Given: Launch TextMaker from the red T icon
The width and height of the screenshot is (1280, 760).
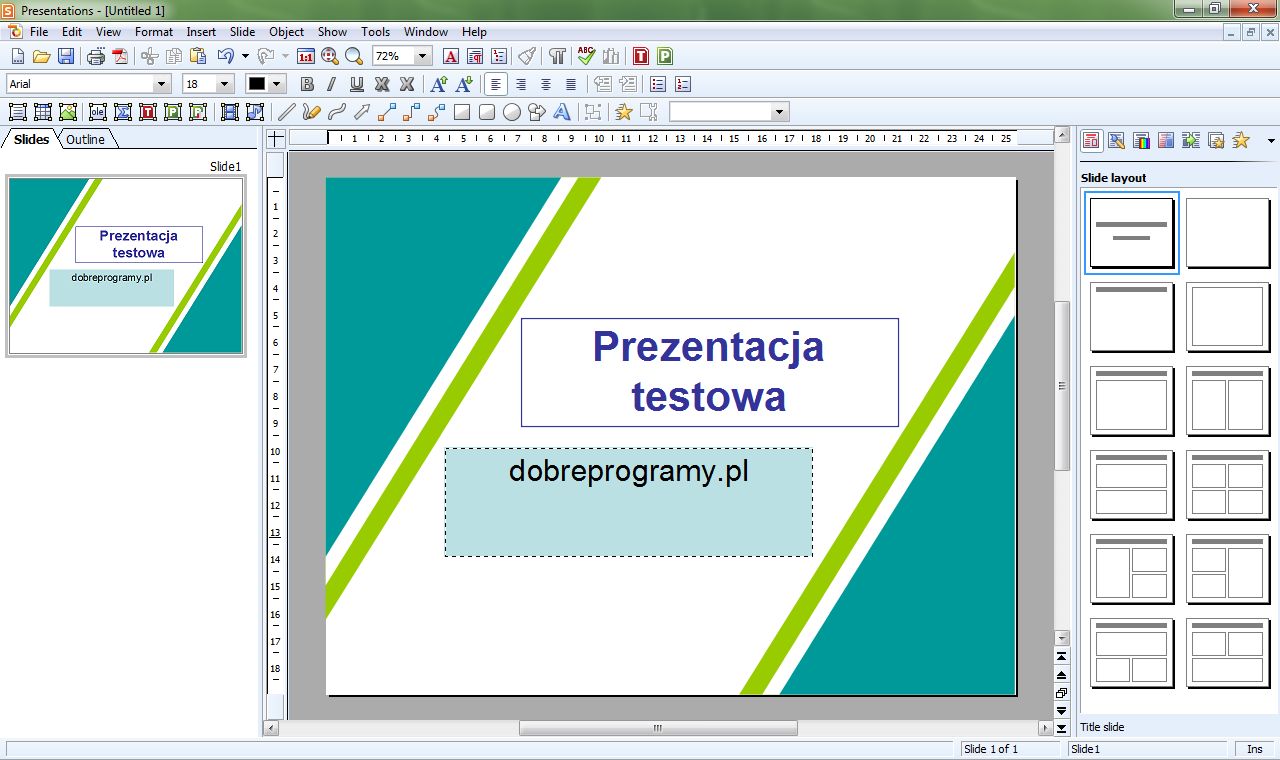Looking at the screenshot, I should pyautogui.click(x=641, y=56).
